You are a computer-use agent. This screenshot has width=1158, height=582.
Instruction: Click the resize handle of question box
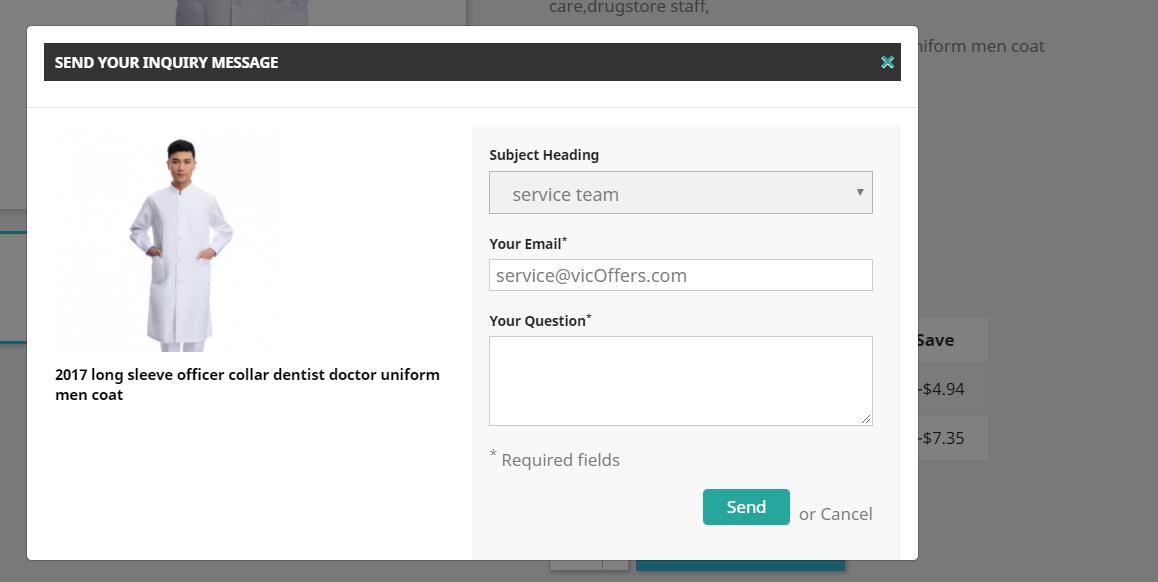point(866,419)
